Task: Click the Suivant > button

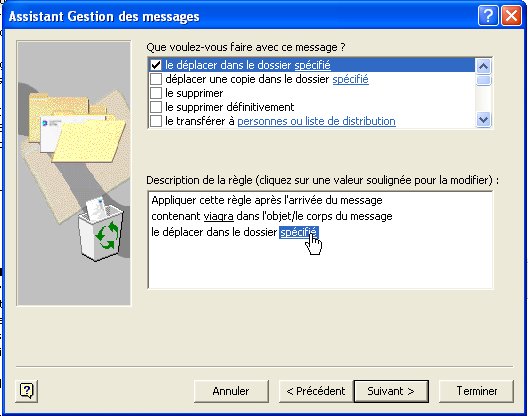Action: (391, 391)
